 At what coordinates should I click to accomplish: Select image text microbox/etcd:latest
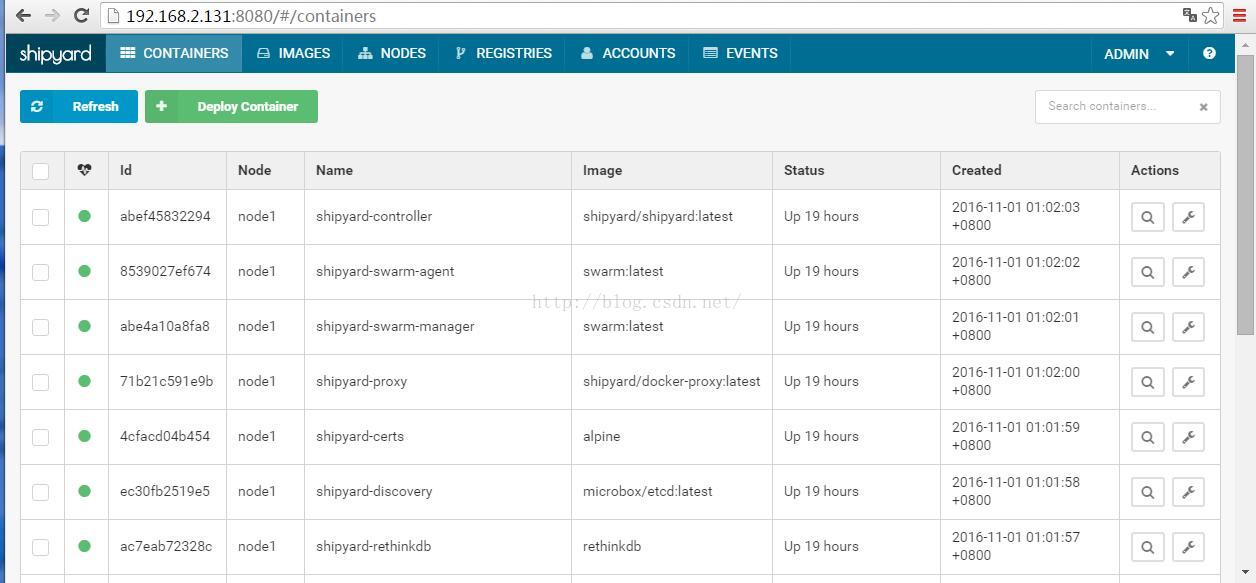(x=647, y=491)
